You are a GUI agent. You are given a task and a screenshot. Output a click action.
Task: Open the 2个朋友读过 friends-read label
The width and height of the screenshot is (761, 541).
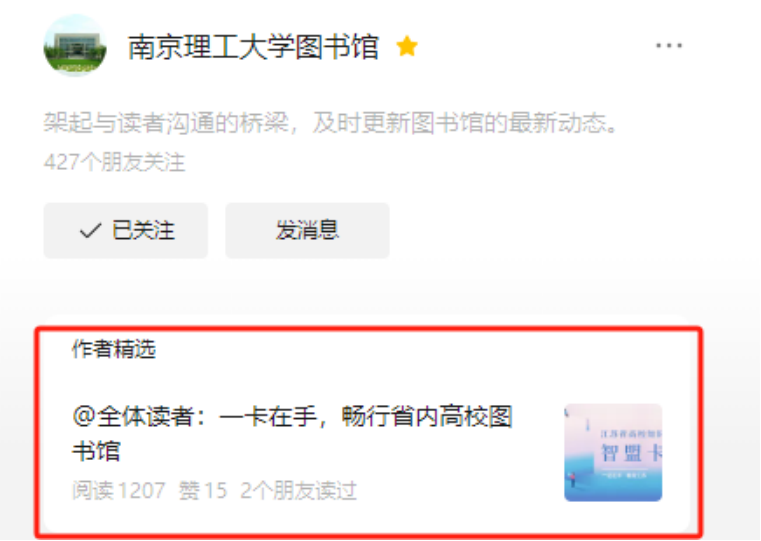click(298, 491)
